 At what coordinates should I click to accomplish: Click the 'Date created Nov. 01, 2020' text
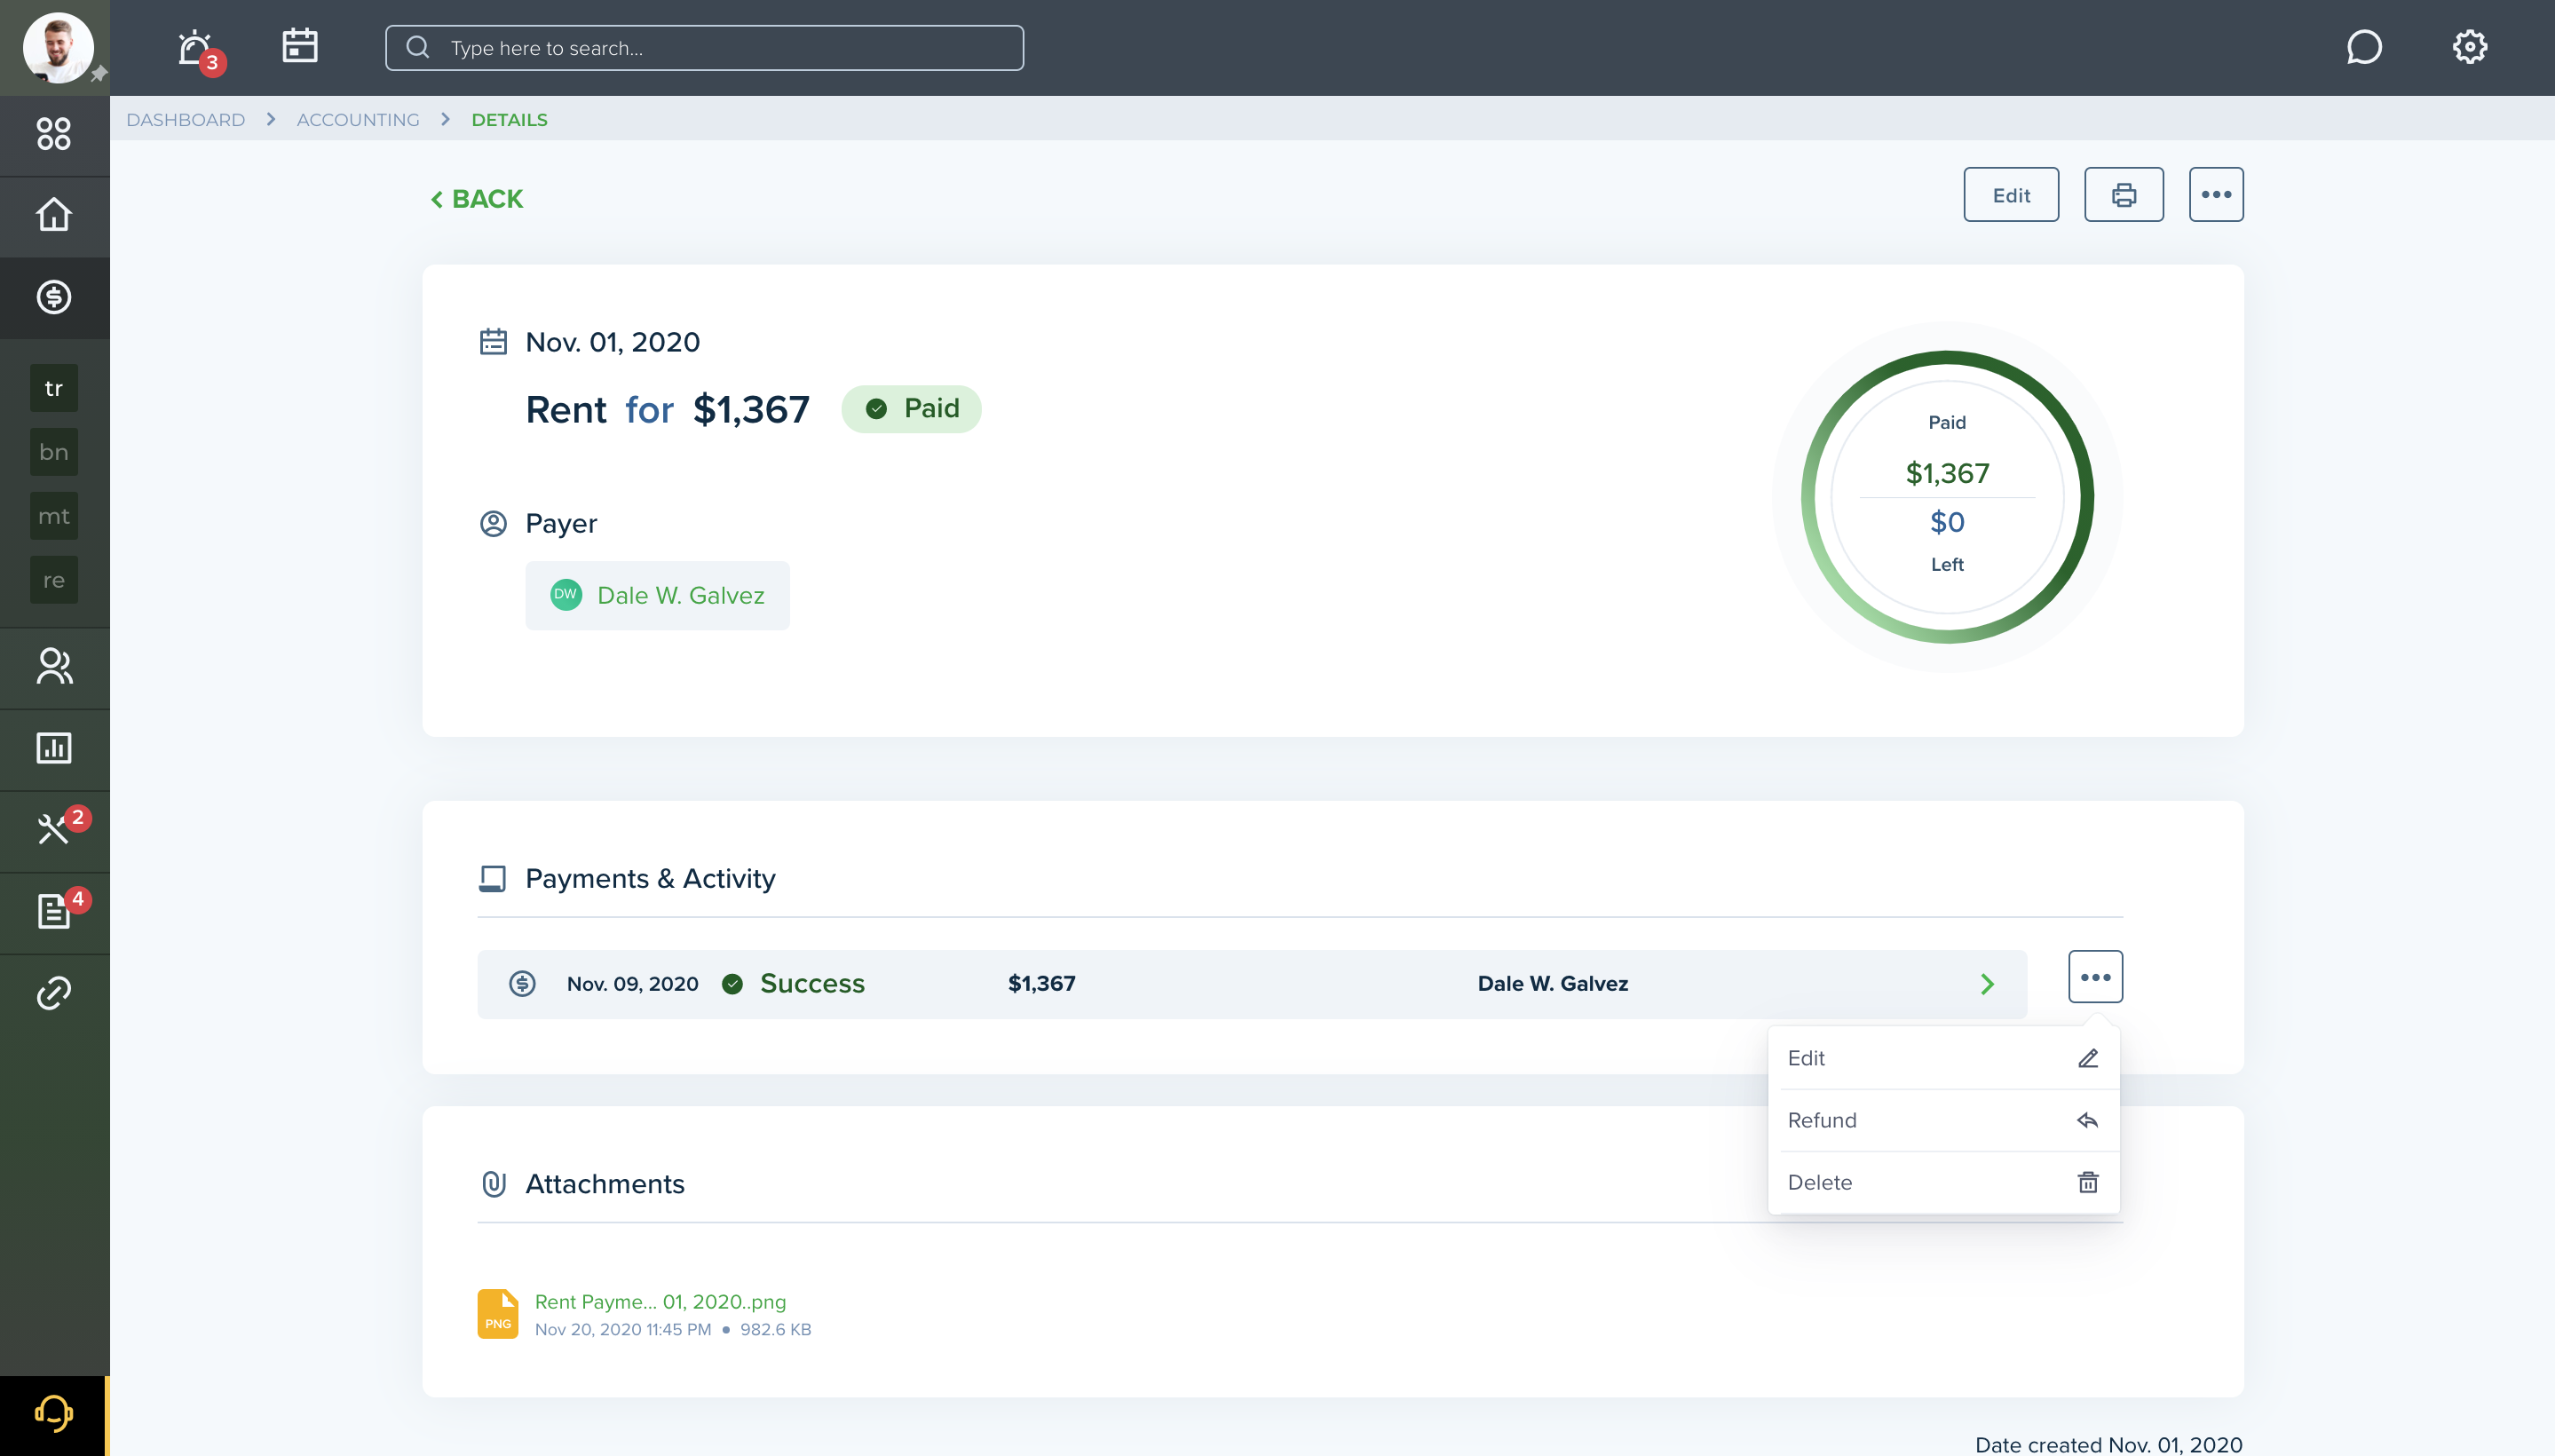pos(2109,1444)
